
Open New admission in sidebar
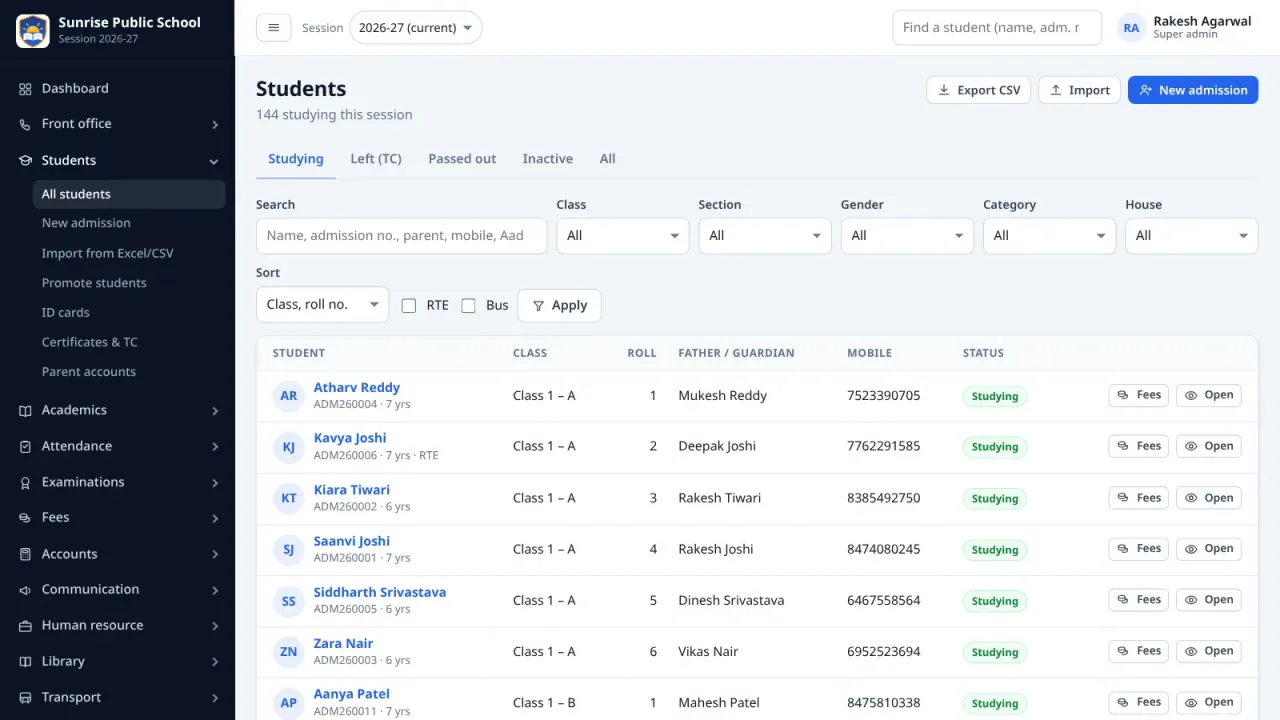click(x=128, y=223)
